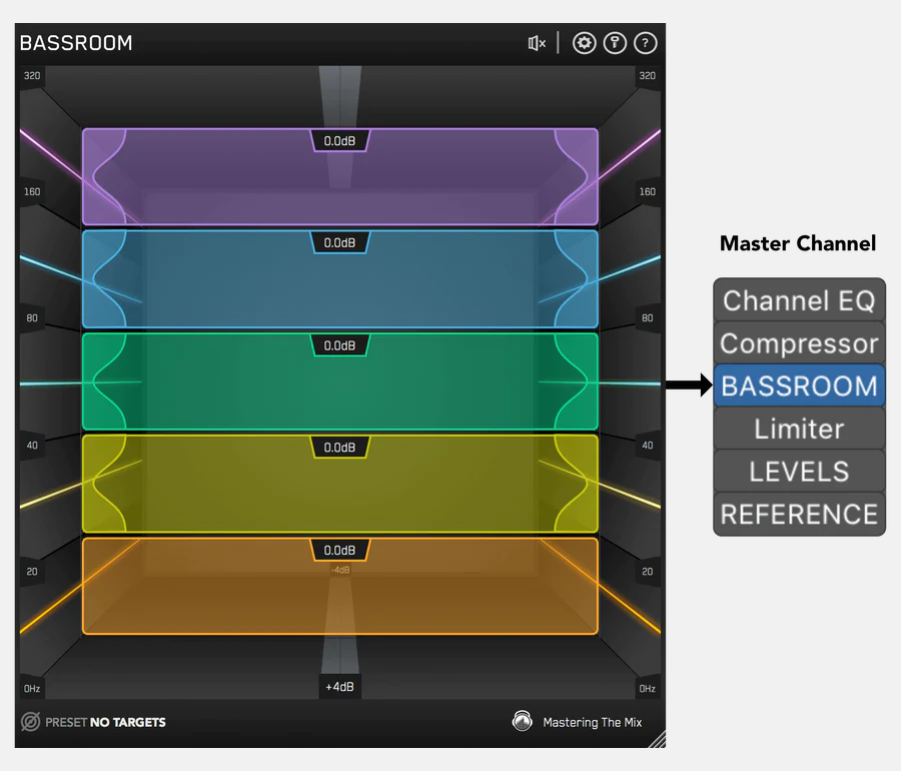
Task: Open the help question mark icon
Action: click(x=646, y=43)
